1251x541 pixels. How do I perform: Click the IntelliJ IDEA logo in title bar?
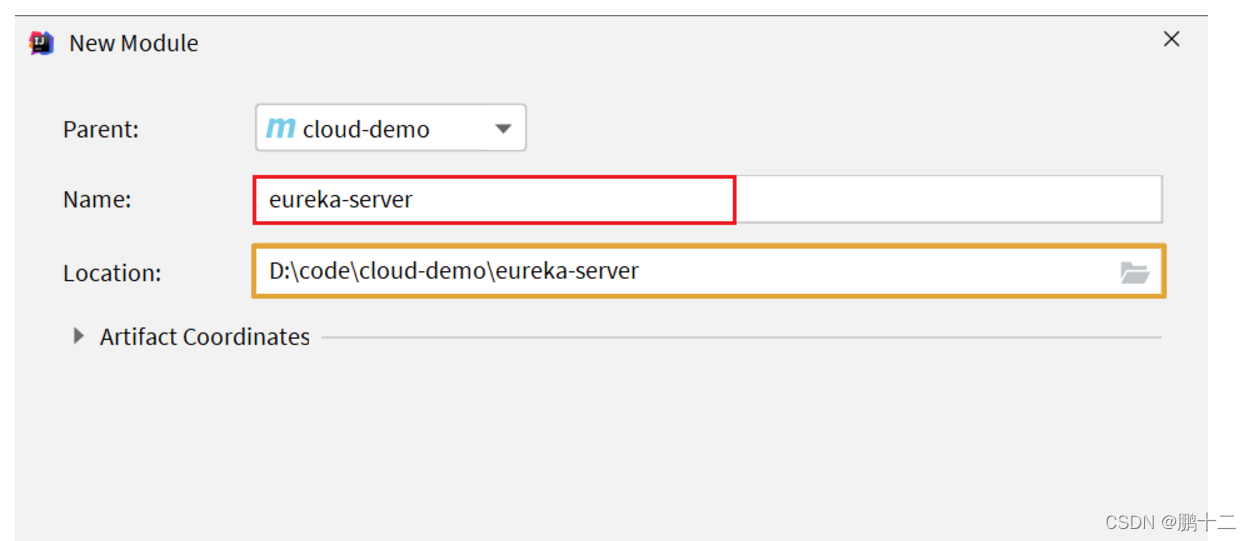coord(41,43)
